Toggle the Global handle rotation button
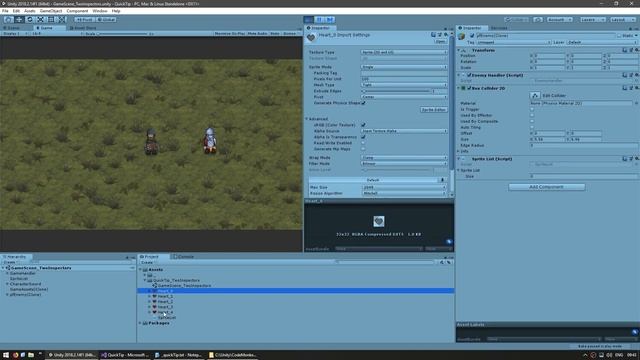The width and height of the screenshot is (640, 360). pos(106,20)
